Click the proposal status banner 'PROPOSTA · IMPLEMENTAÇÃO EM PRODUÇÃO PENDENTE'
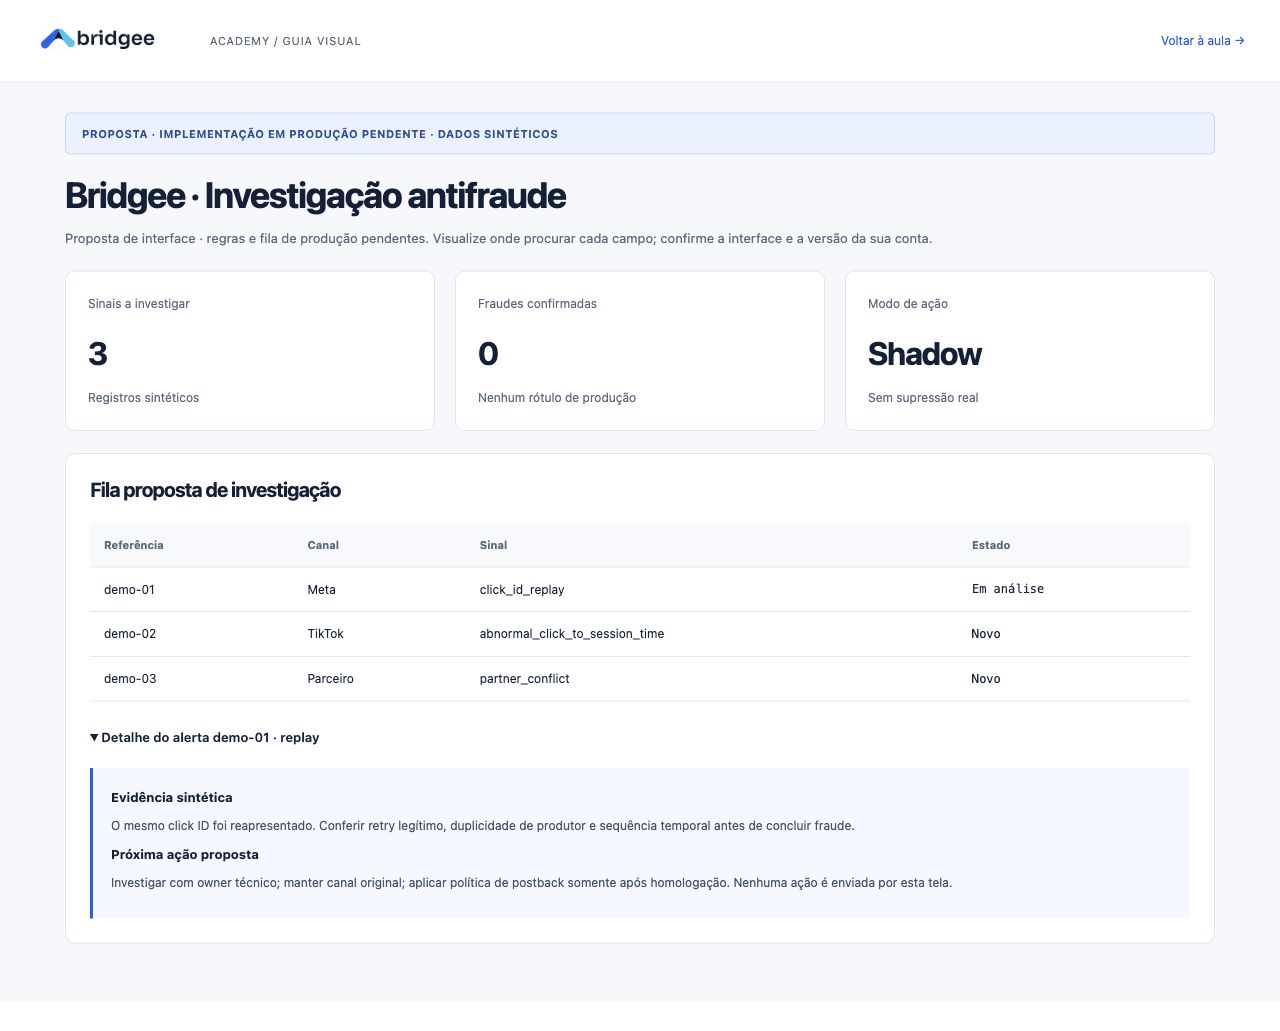Viewport: 1280px width, 1031px height. click(640, 134)
